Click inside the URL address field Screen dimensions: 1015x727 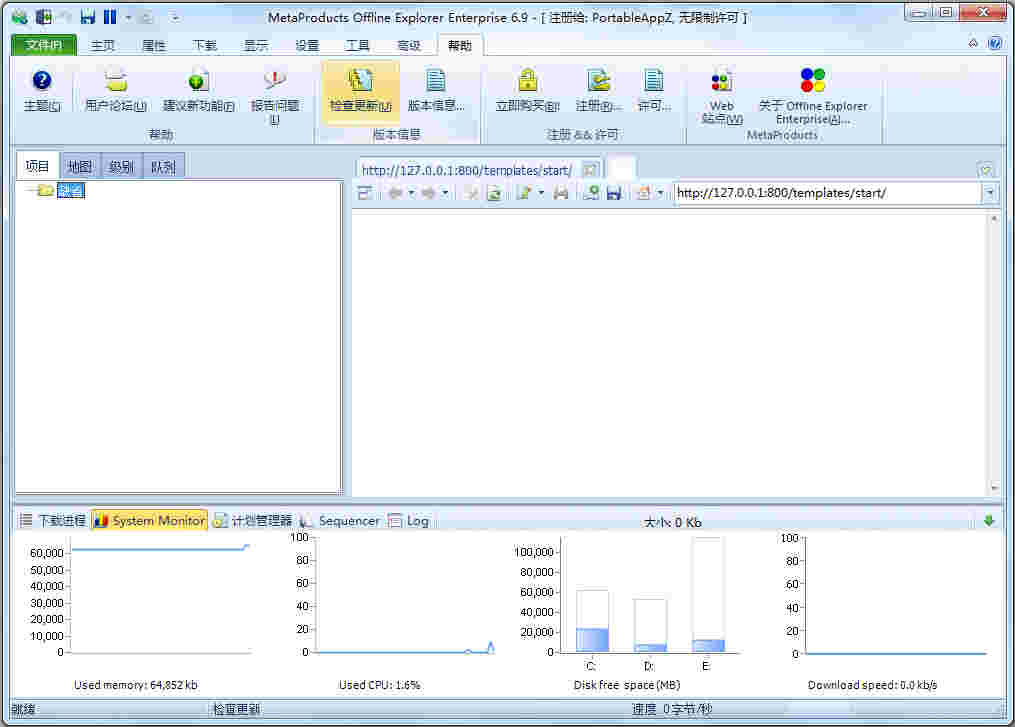(825, 193)
